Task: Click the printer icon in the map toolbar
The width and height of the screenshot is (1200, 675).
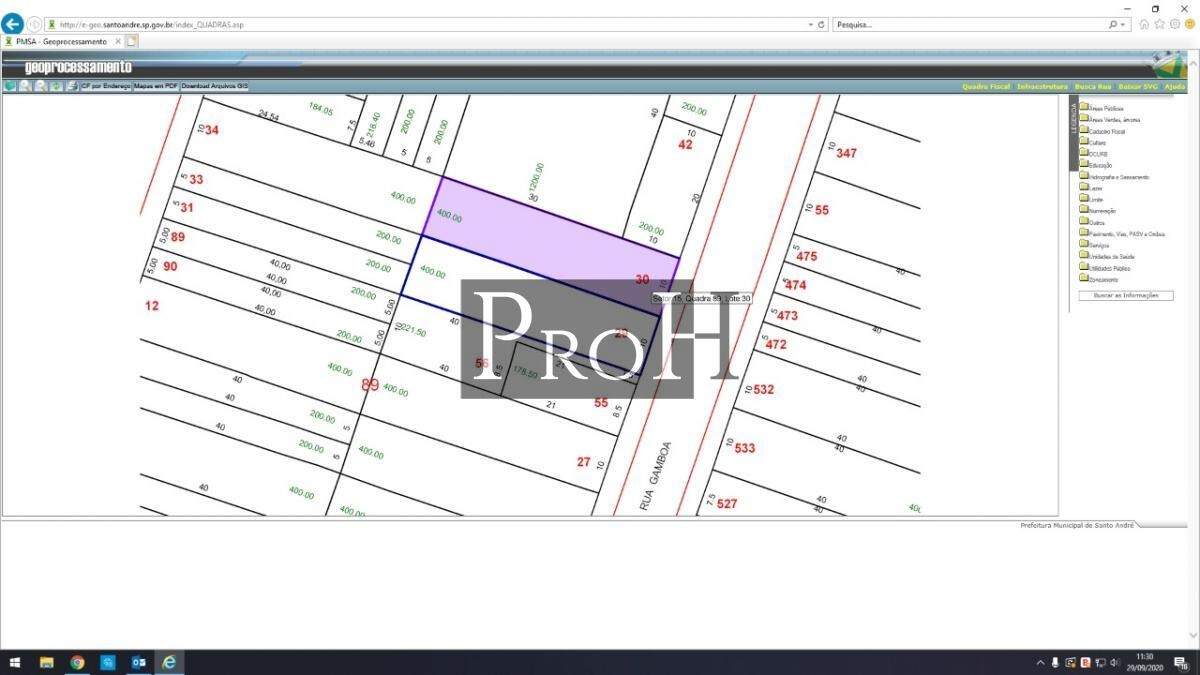Action: click(71, 86)
